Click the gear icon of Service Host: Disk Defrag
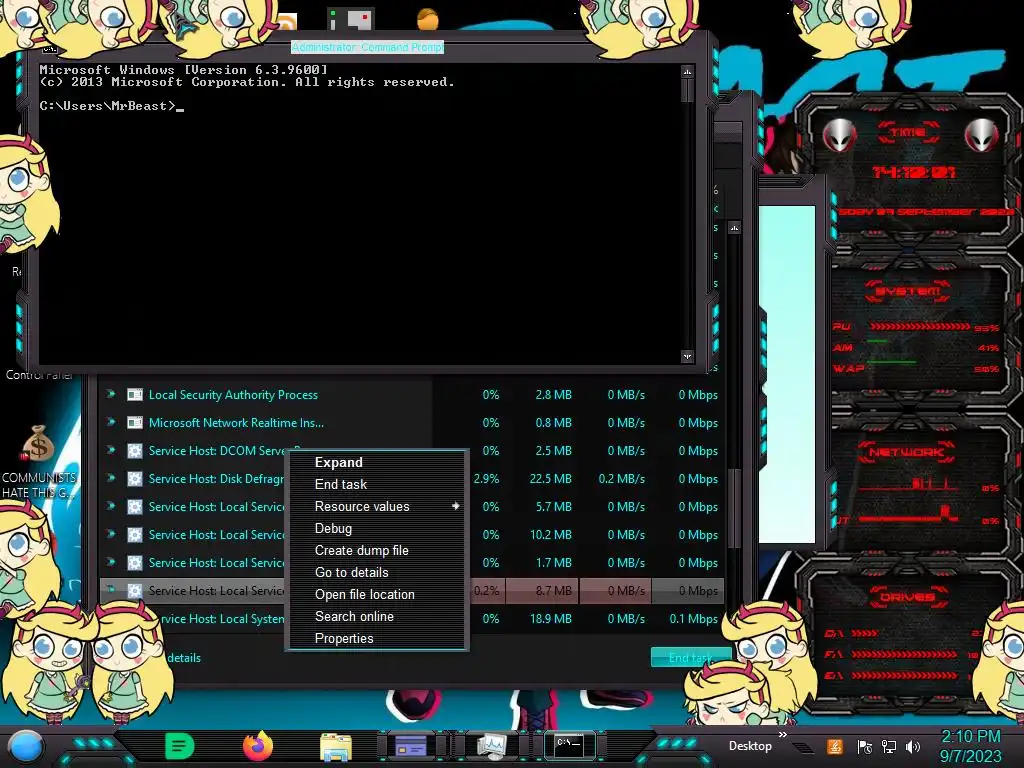Screen dimensions: 1024x768 pos(135,479)
